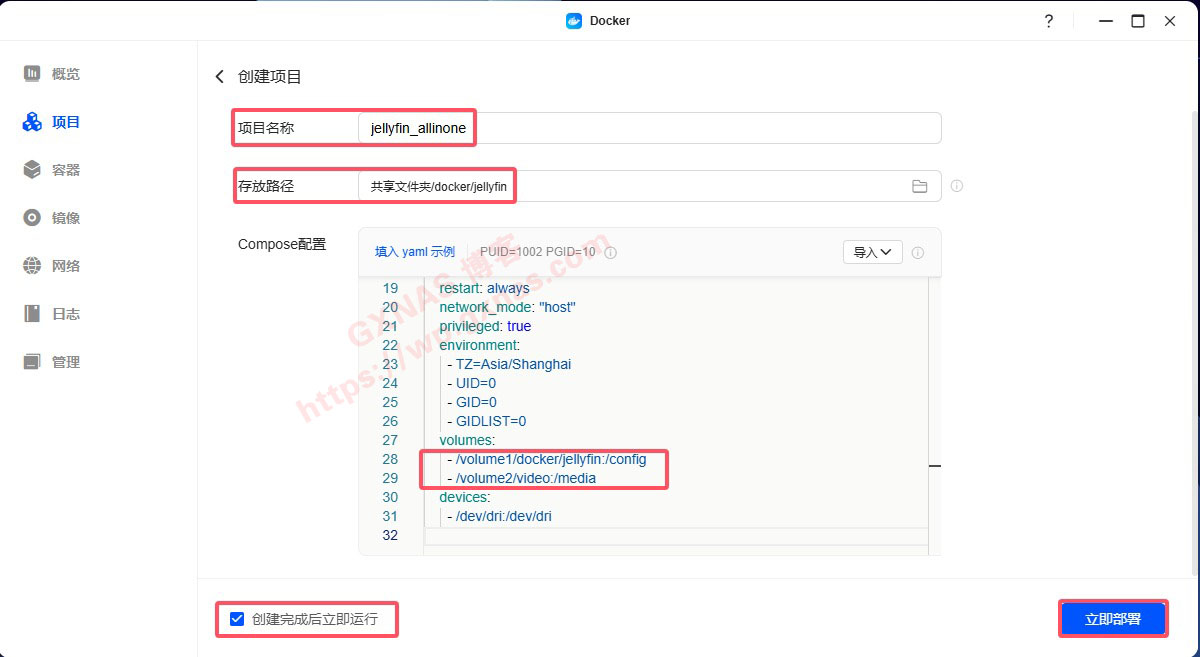This screenshot has height=657, width=1200.
Task: Click the info icon next to storage path
Action: coord(957,186)
